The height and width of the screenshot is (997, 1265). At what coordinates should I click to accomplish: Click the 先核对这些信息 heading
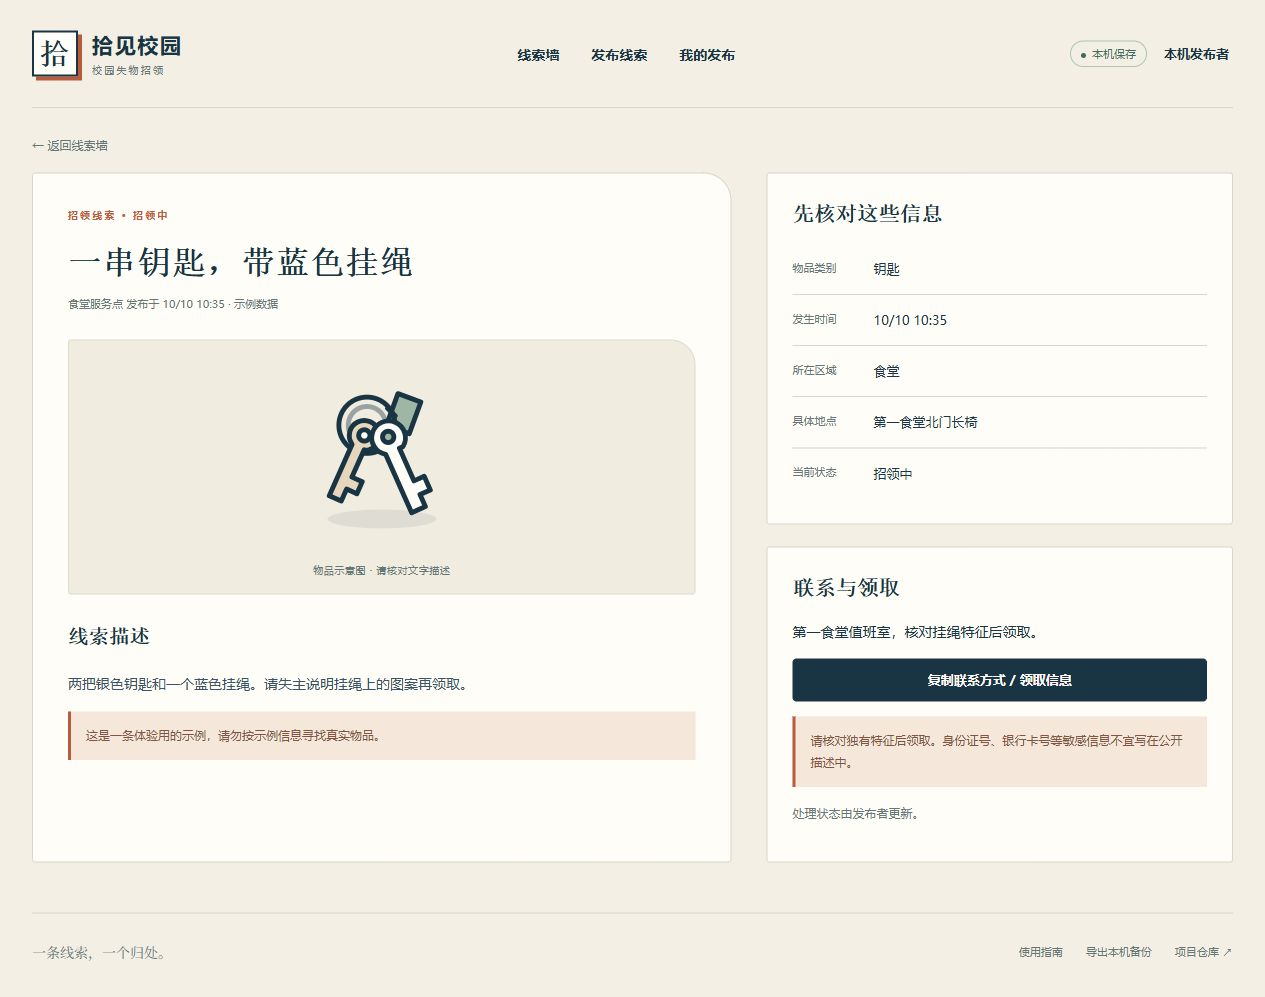coord(868,213)
